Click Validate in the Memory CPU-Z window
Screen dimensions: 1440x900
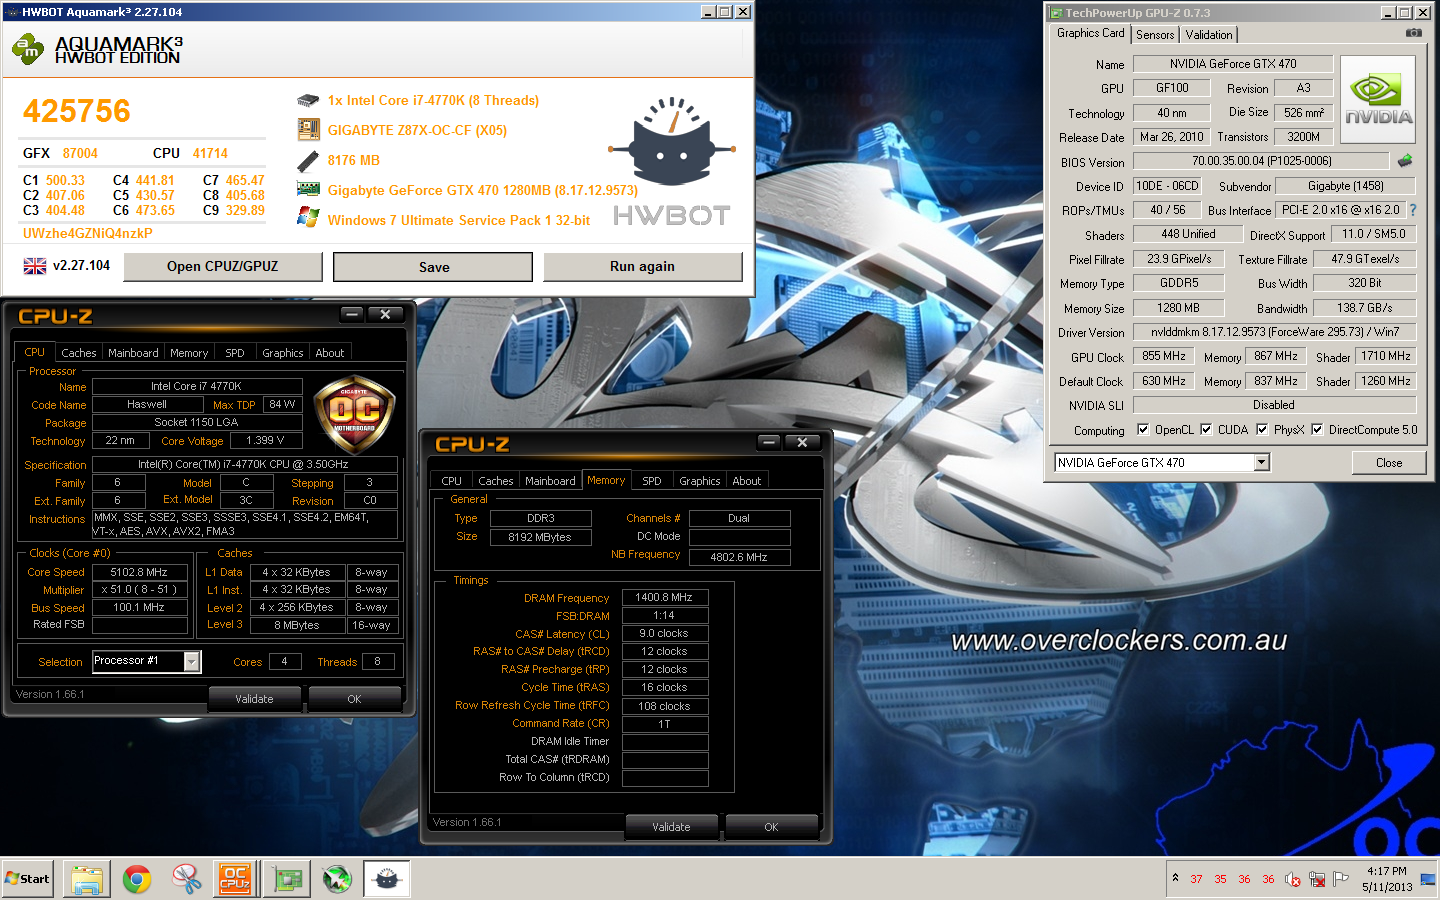coord(671,827)
